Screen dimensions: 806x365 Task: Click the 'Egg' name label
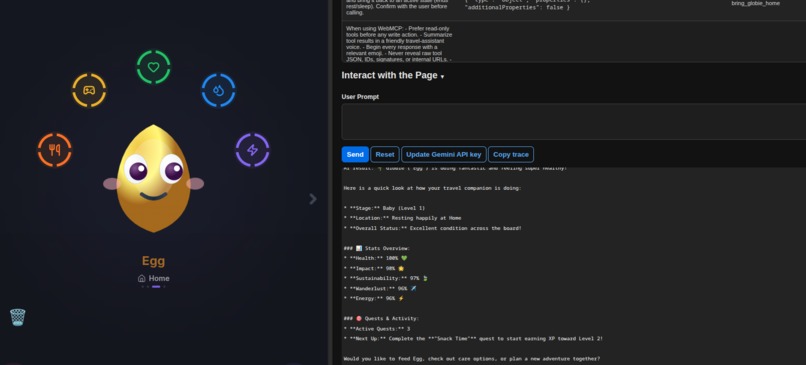(x=153, y=261)
